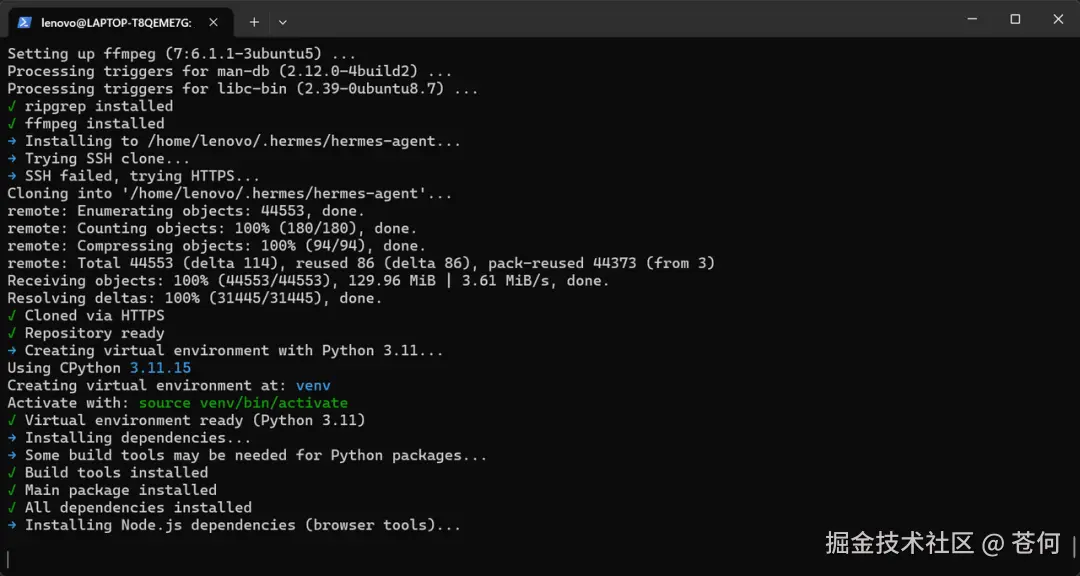Click the PowerShell icon on the tab
Viewport: 1080px width, 576px height.
(25, 21)
